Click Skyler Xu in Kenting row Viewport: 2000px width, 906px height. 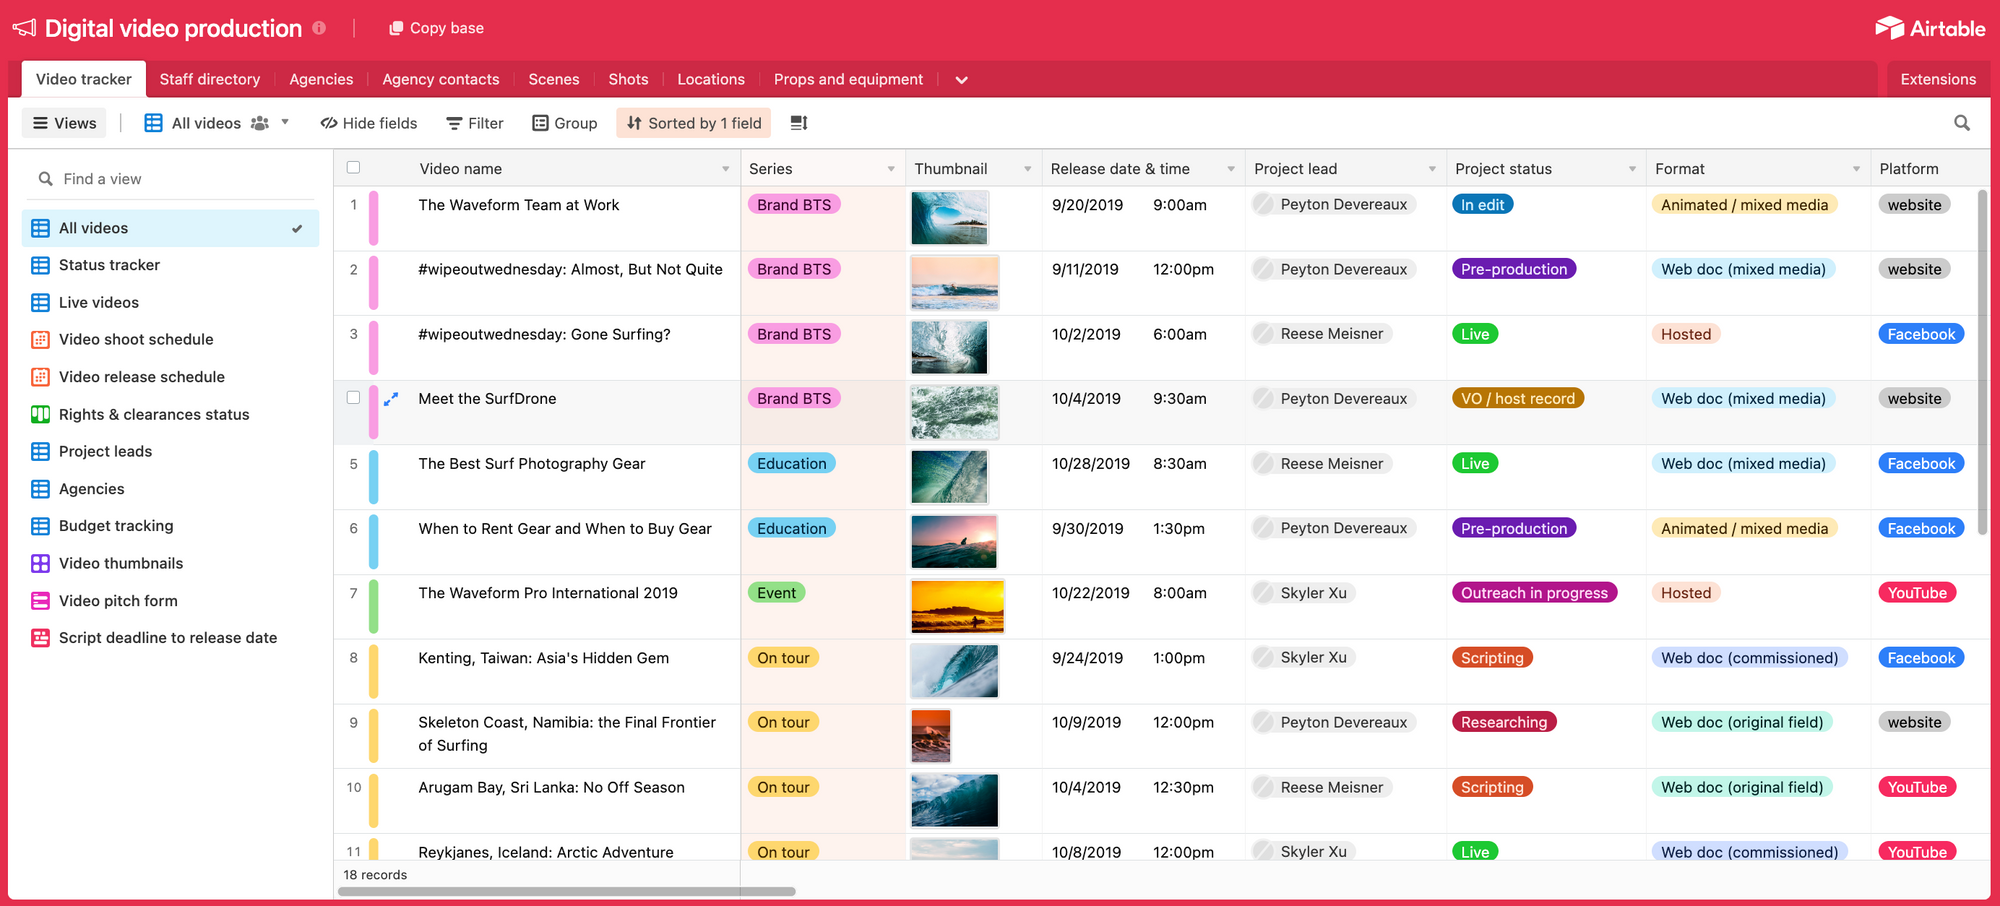click(1303, 657)
